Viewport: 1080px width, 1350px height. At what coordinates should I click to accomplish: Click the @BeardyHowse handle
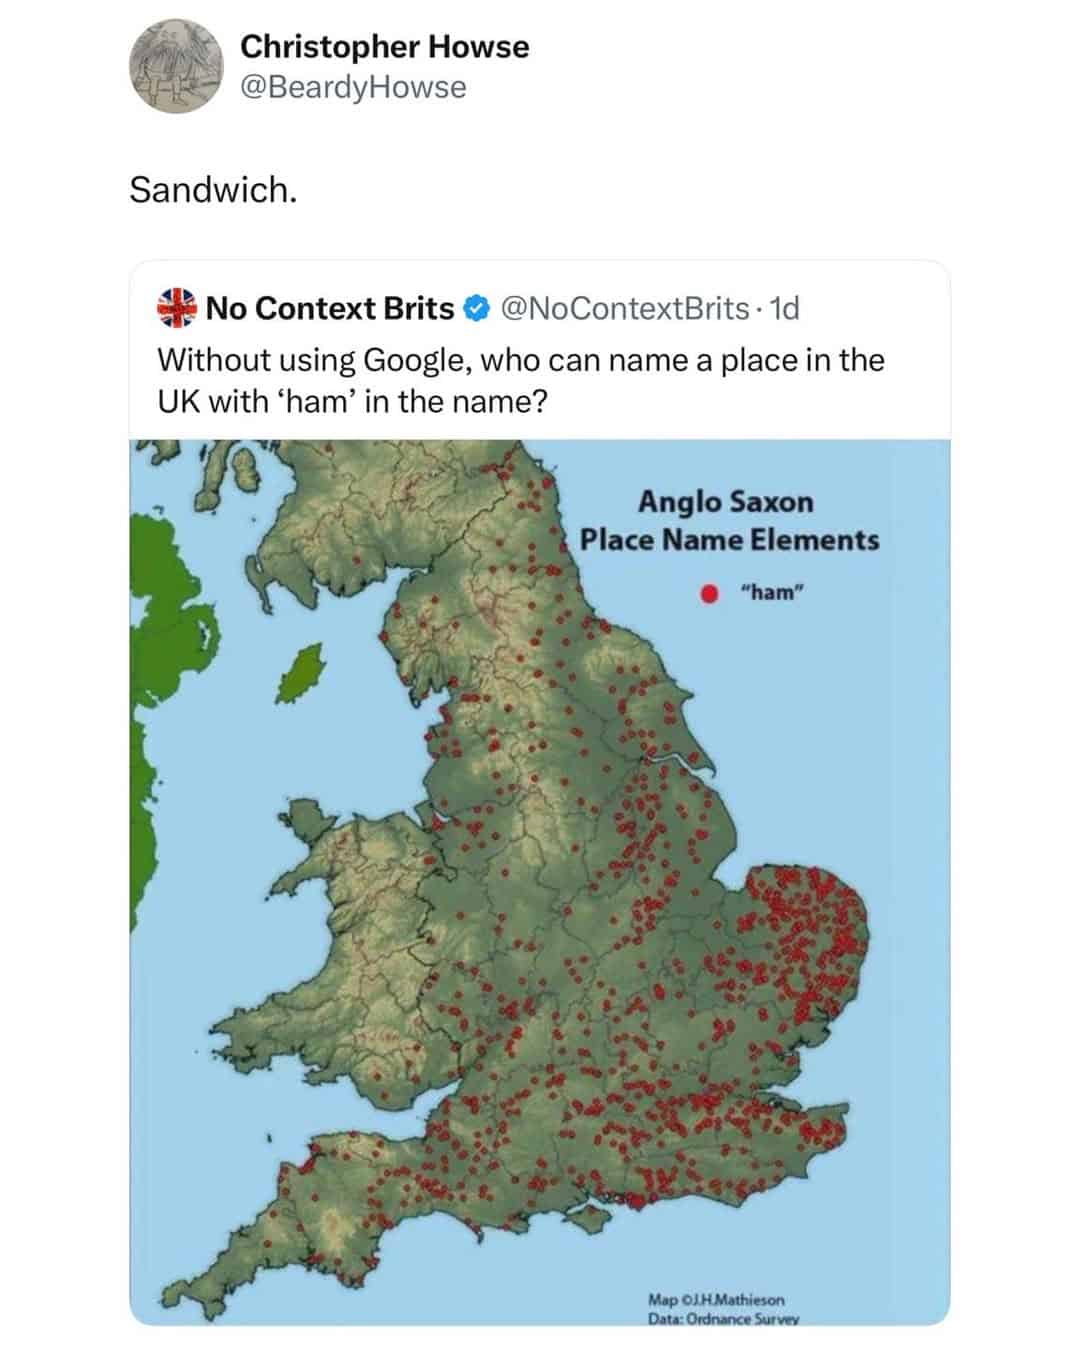[x=353, y=87]
